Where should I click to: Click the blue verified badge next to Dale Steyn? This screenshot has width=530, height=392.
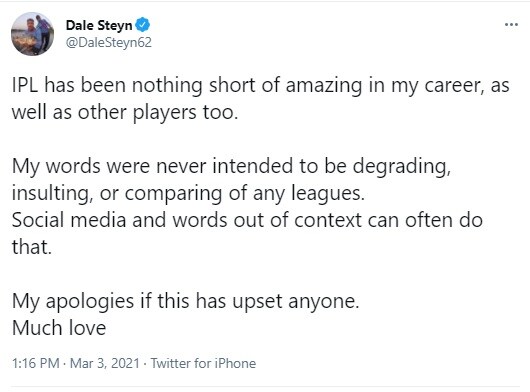(143, 25)
